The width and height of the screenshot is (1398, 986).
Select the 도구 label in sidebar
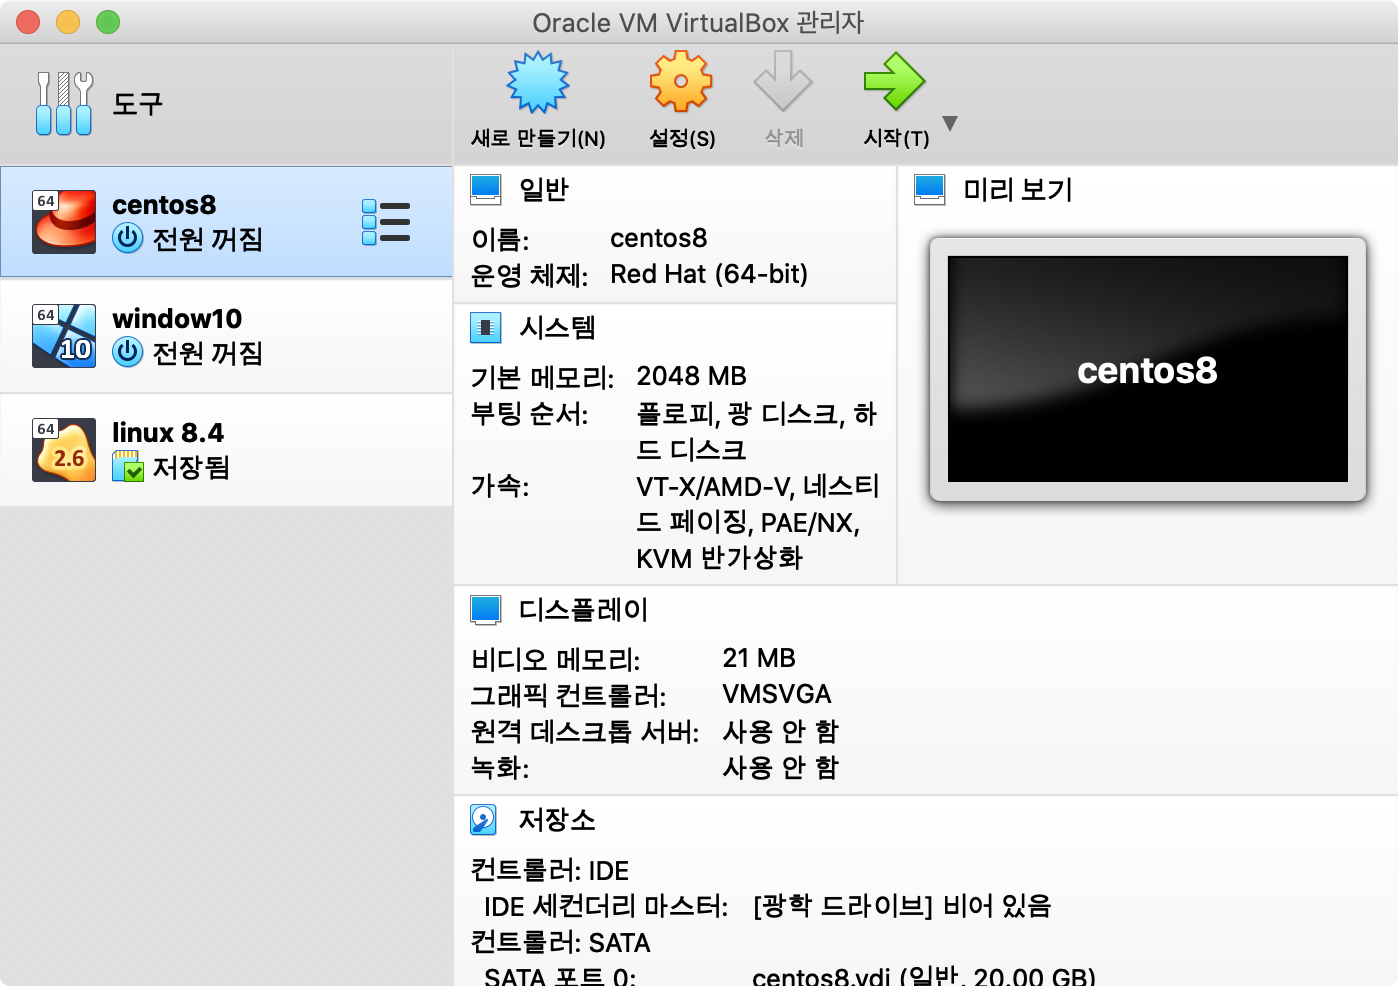pos(138,103)
